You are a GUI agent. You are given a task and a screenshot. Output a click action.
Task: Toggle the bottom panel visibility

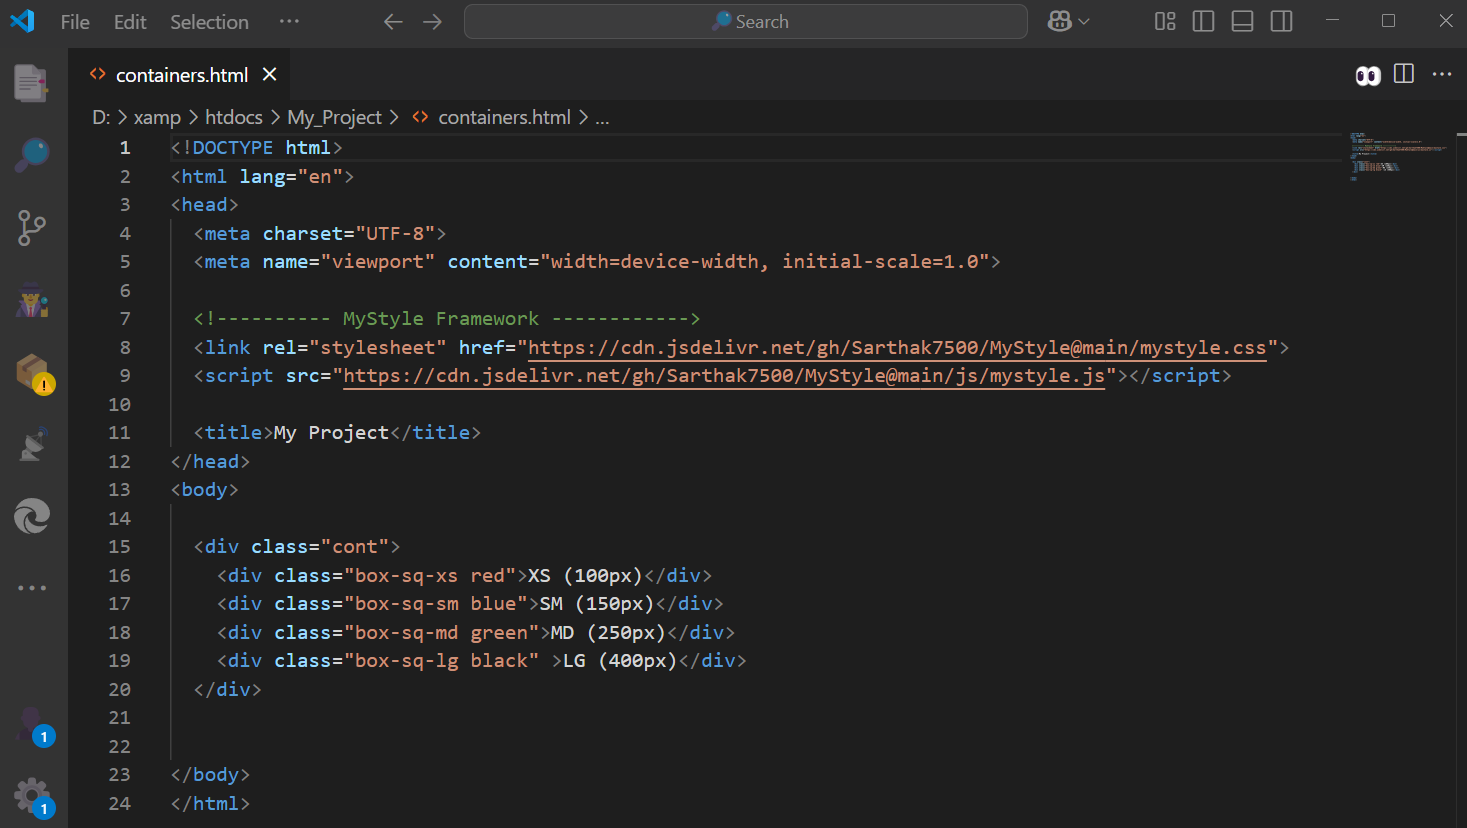pyautogui.click(x=1242, y=22)
